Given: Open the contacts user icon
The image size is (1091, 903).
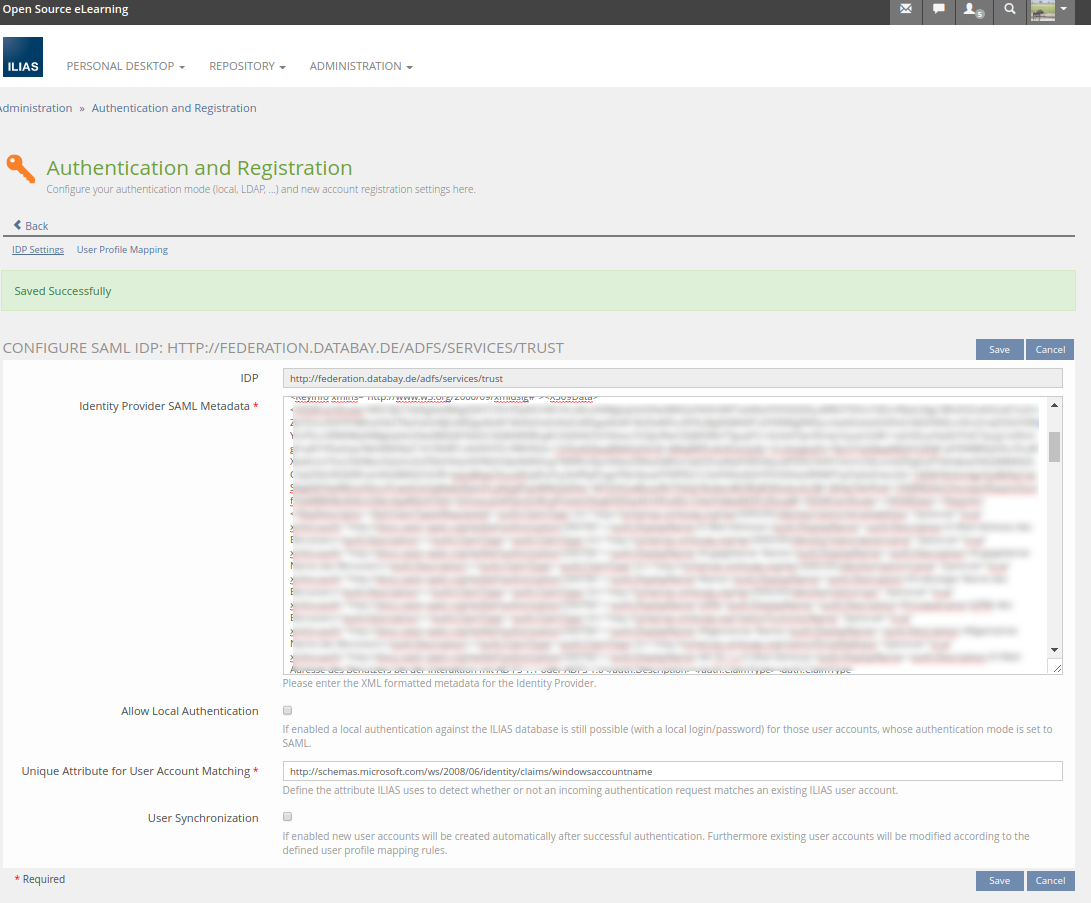Looking at the screenshot, I should (x=973, y=10).
